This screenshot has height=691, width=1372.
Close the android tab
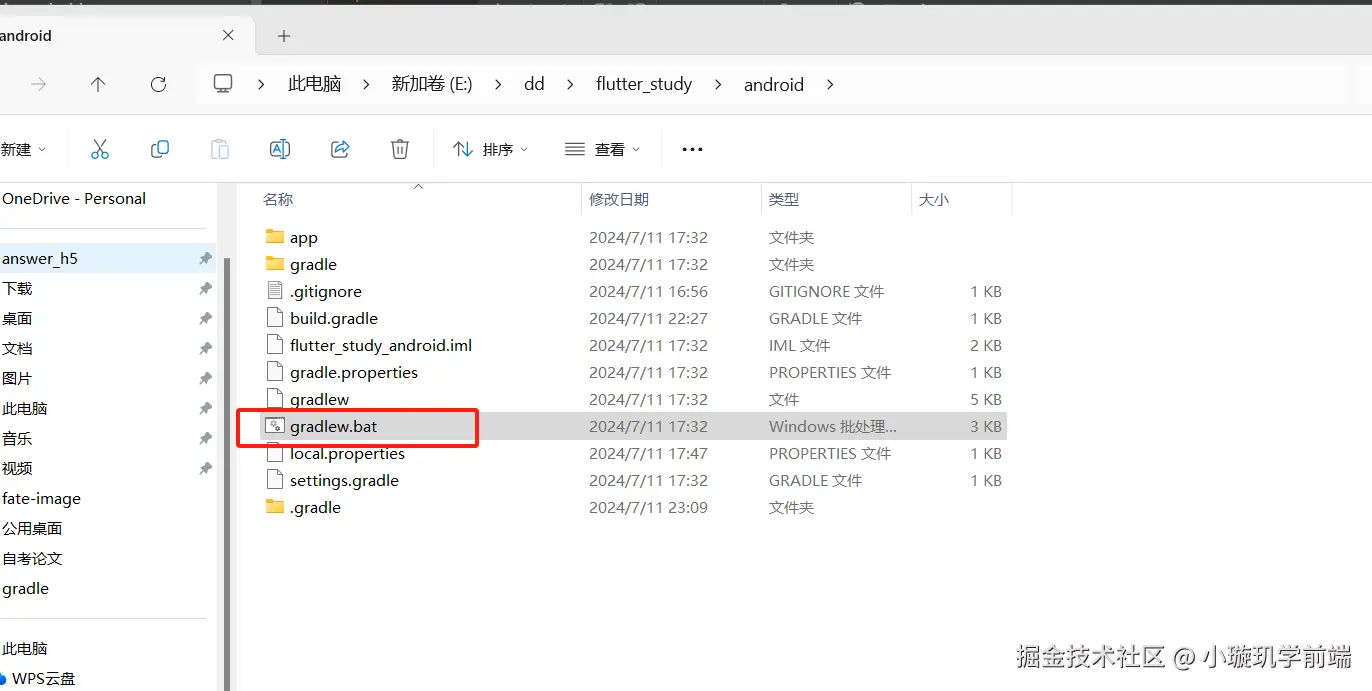point(228,35)
